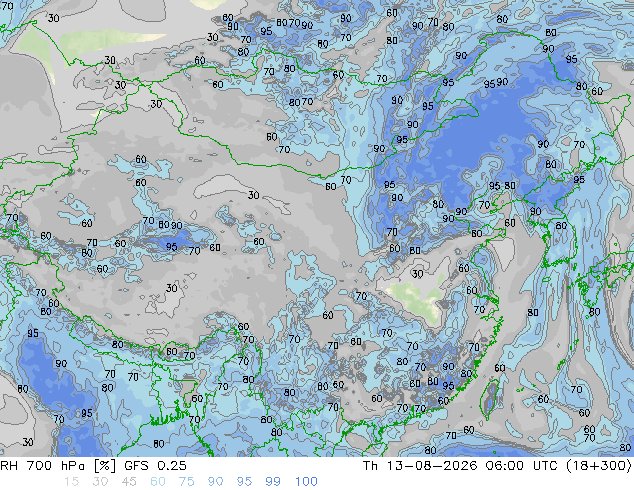Click the legend value 60 in the color scale
The image size is (634, 490).
158,482
